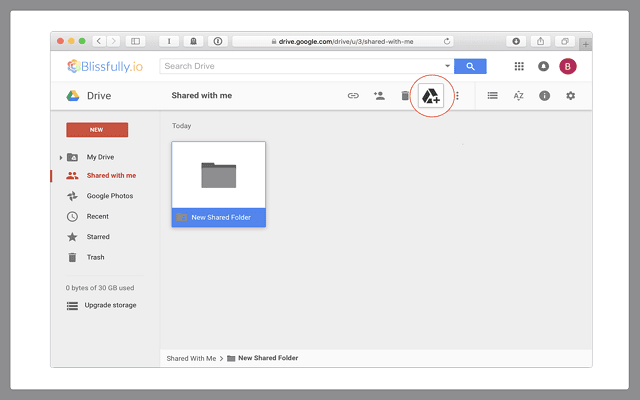The width and height of the screenshot is (640, 400).
Task: Click the get shareable link icon
Action: coord(353,96)
